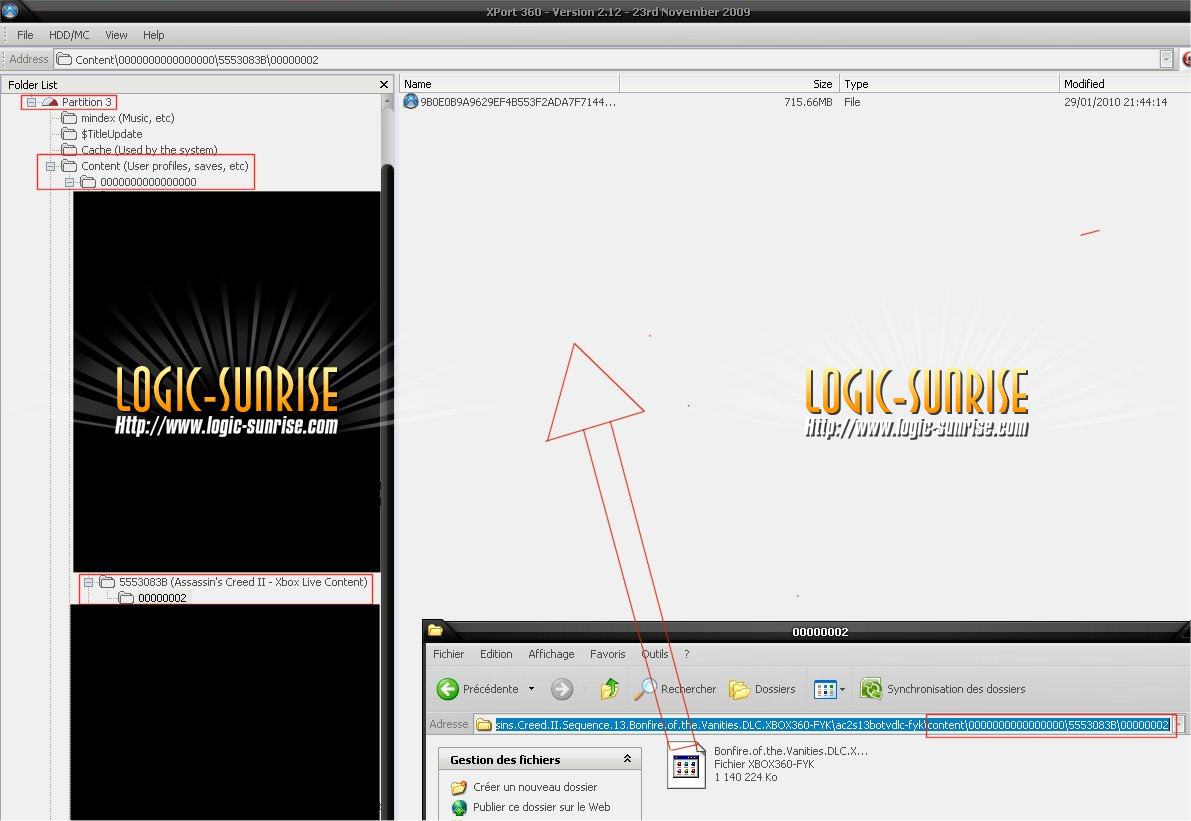
Task: Open the Explorer address dropdown arrow
Action: [x=1179, y=725]
